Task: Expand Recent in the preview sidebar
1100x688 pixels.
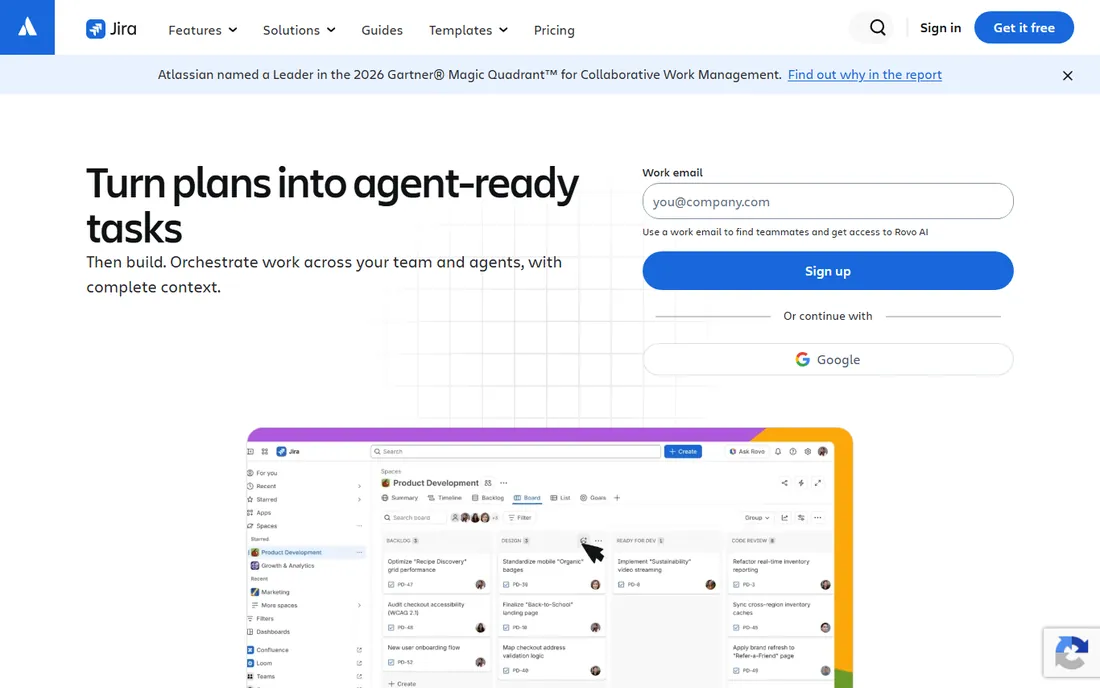Action: pyautogui.click(x=359, y=486)
